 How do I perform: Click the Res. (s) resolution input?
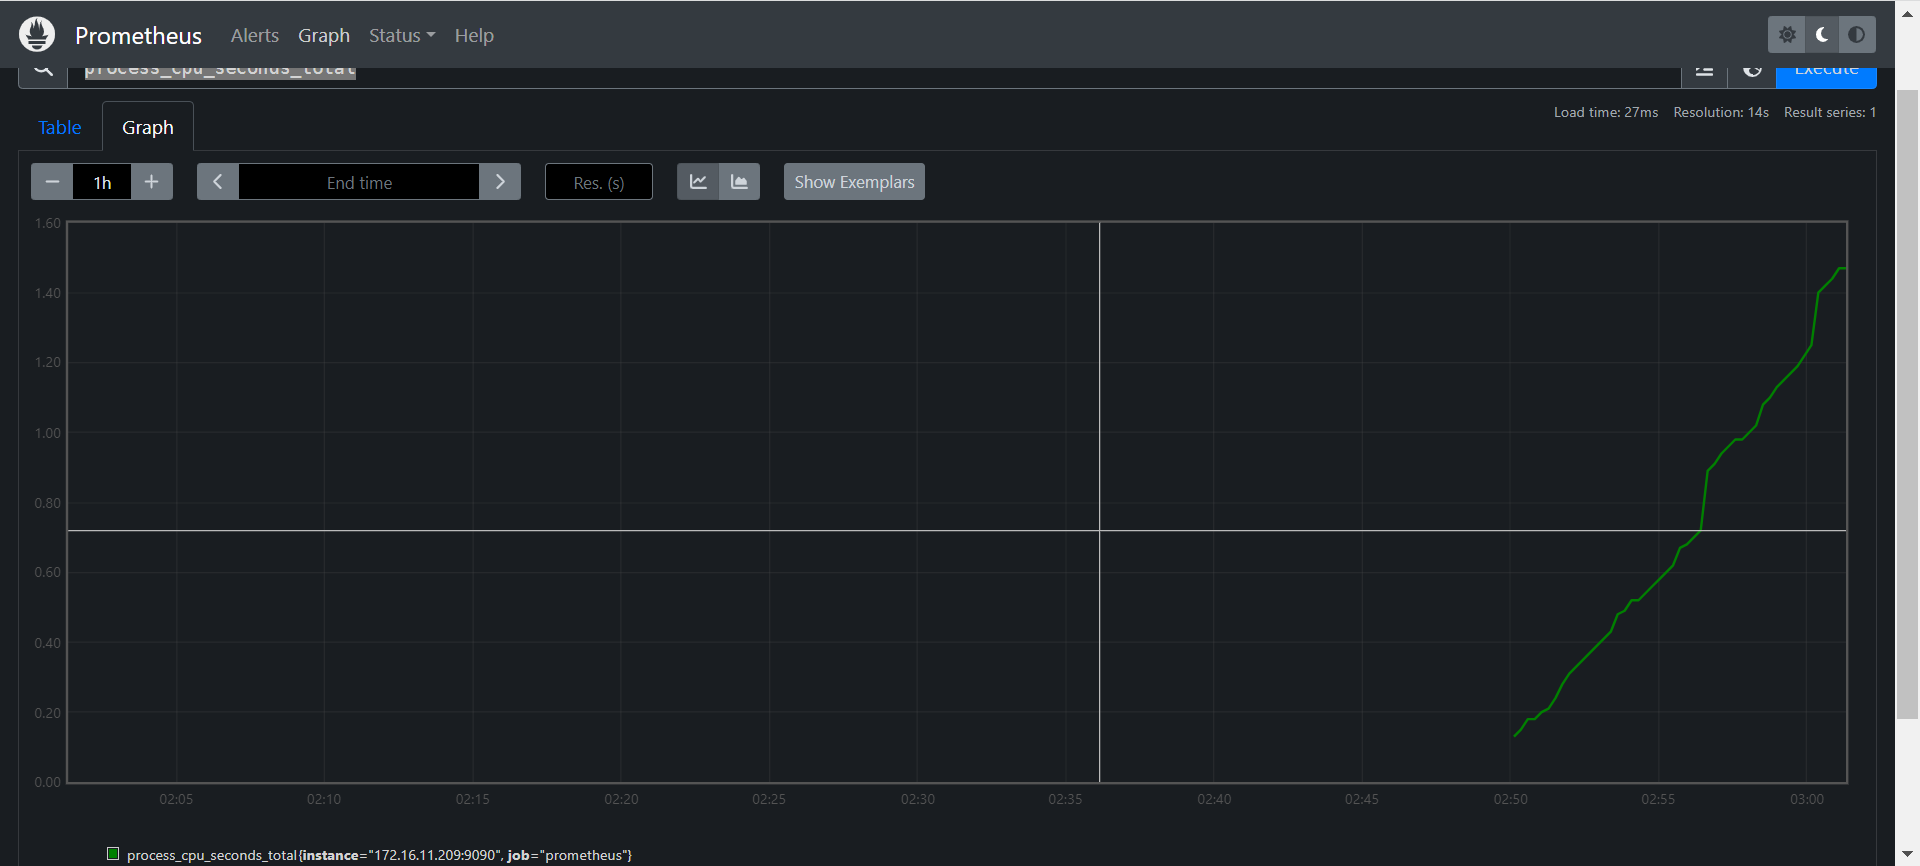click(598, 182)
